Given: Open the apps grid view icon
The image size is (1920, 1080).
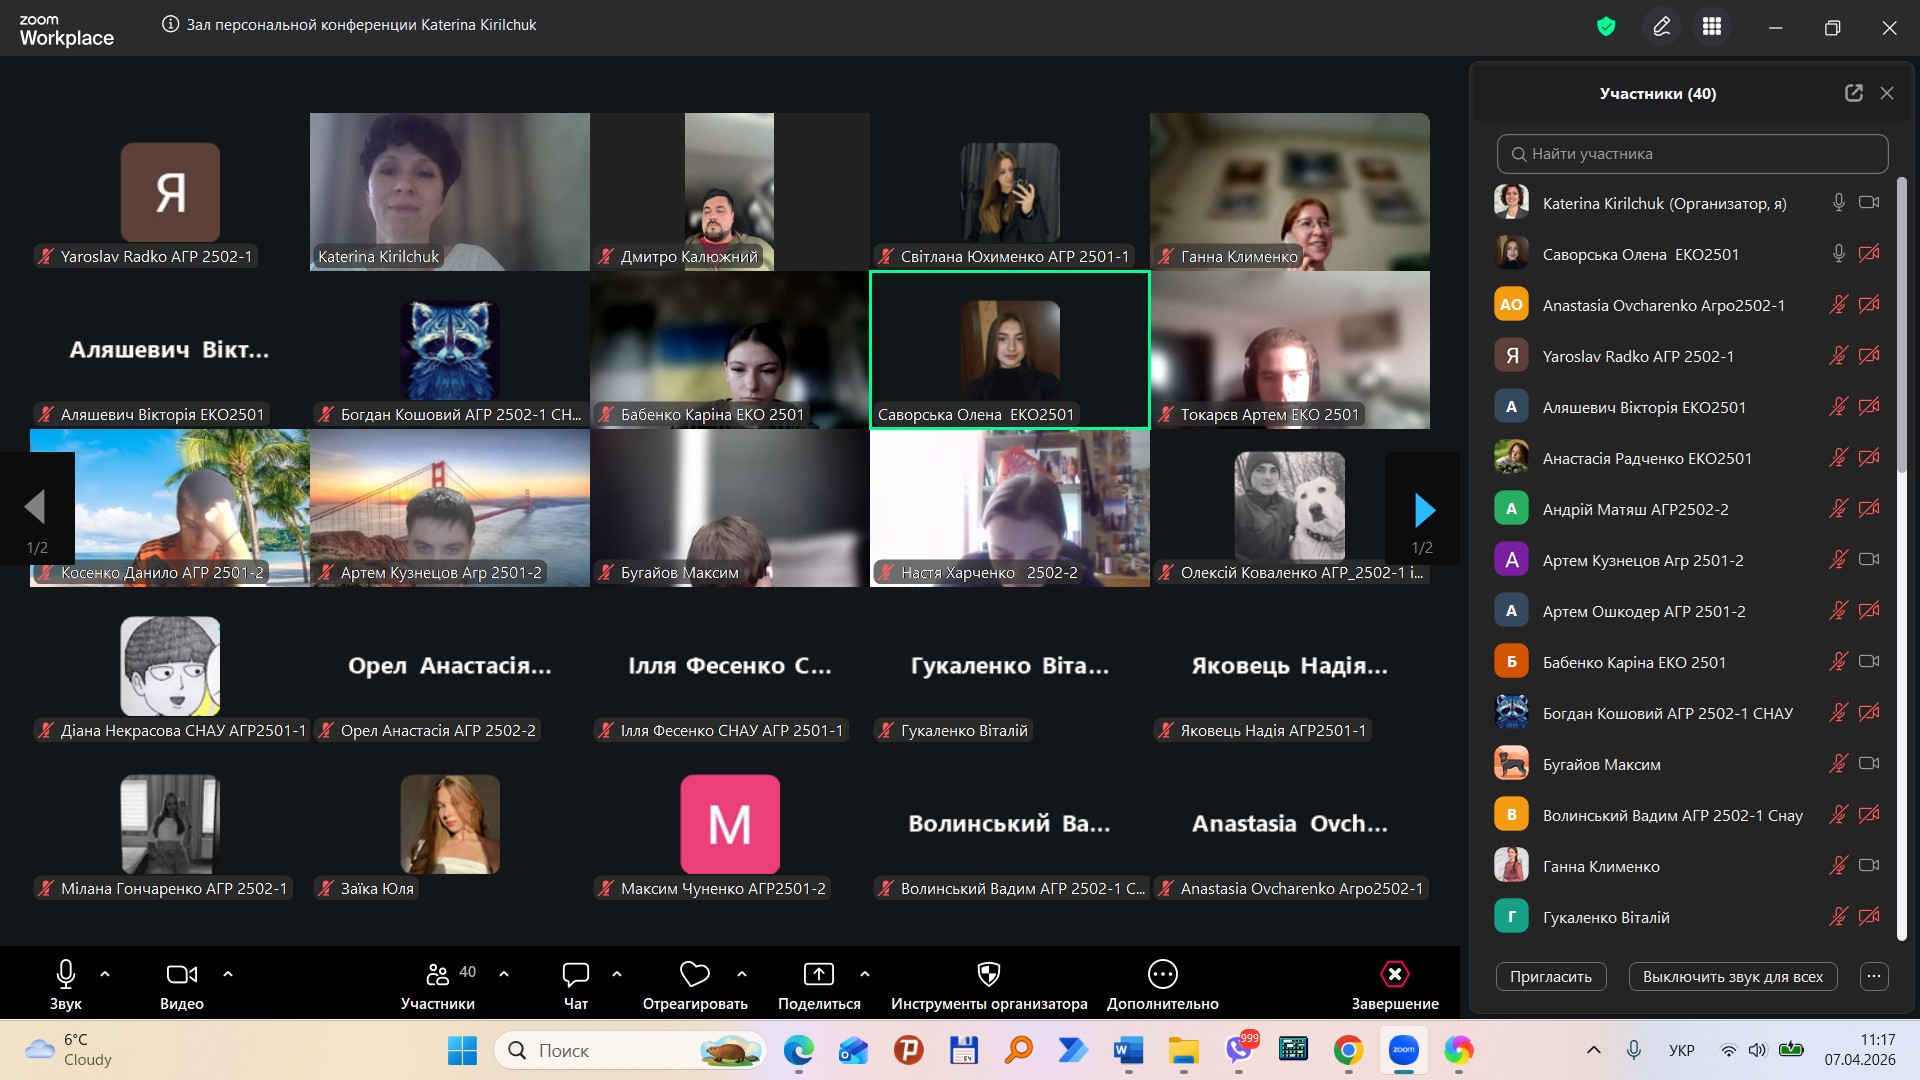Looking at the screenshot, I should (x=1712, y=27).
